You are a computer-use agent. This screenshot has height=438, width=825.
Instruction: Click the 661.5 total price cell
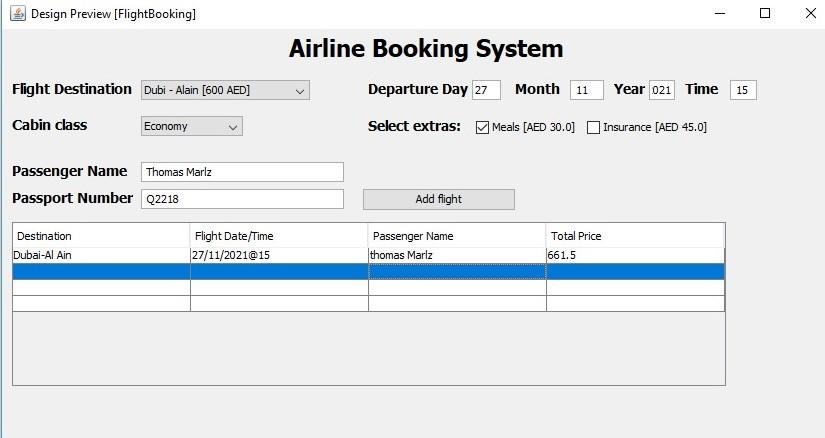pos(635,255)
